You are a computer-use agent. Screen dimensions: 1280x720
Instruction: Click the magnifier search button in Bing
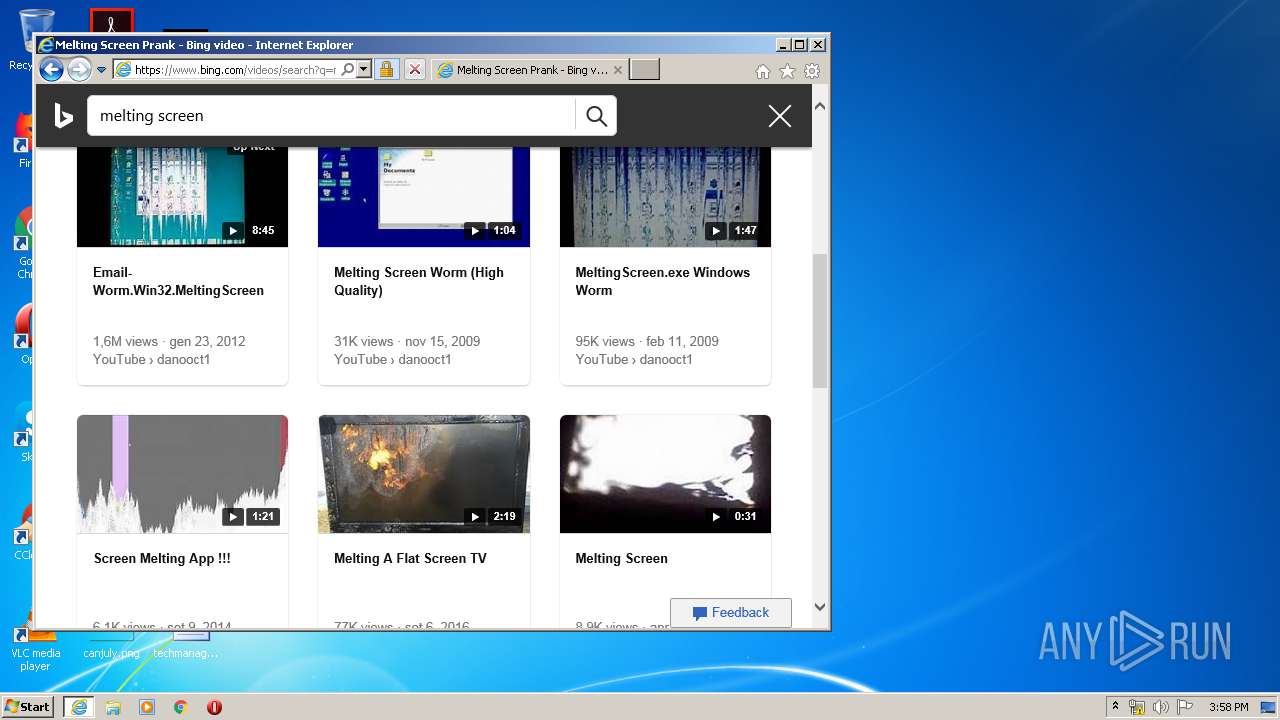click(596, 116)
